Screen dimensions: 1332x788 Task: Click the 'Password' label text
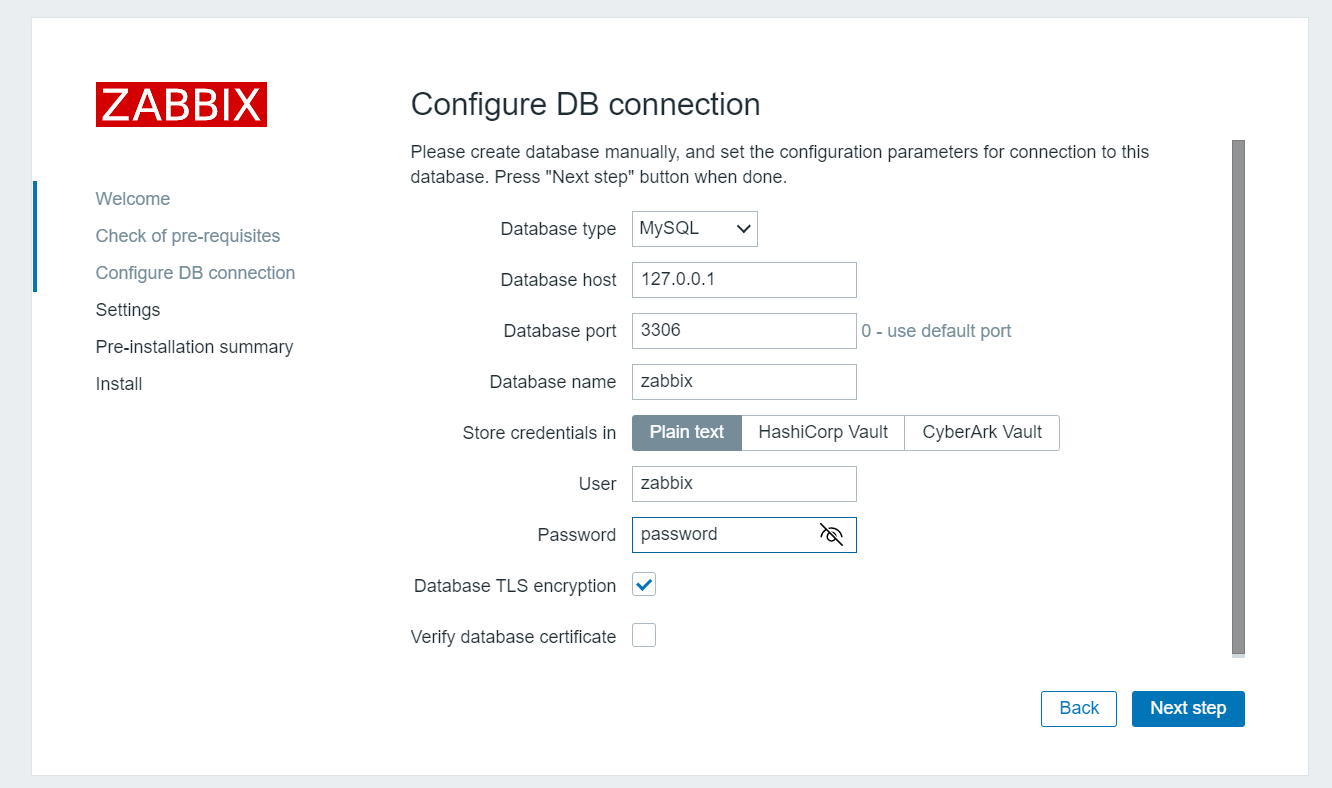click(x=577, y=535)
